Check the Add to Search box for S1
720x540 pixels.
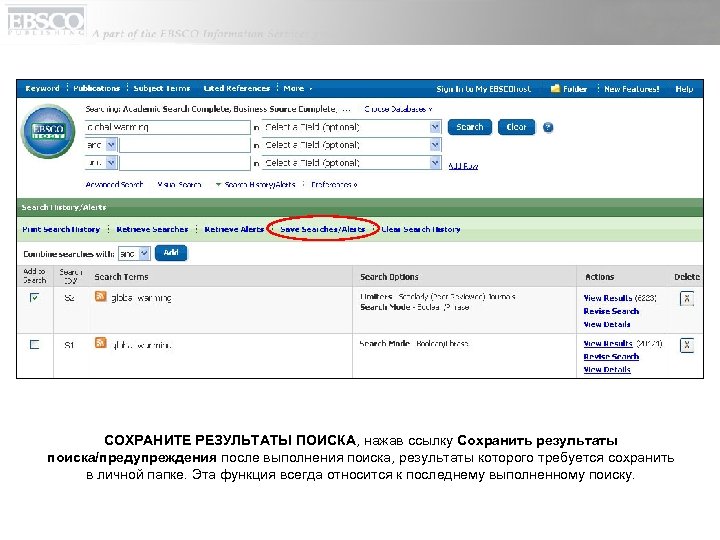point(34,344)
